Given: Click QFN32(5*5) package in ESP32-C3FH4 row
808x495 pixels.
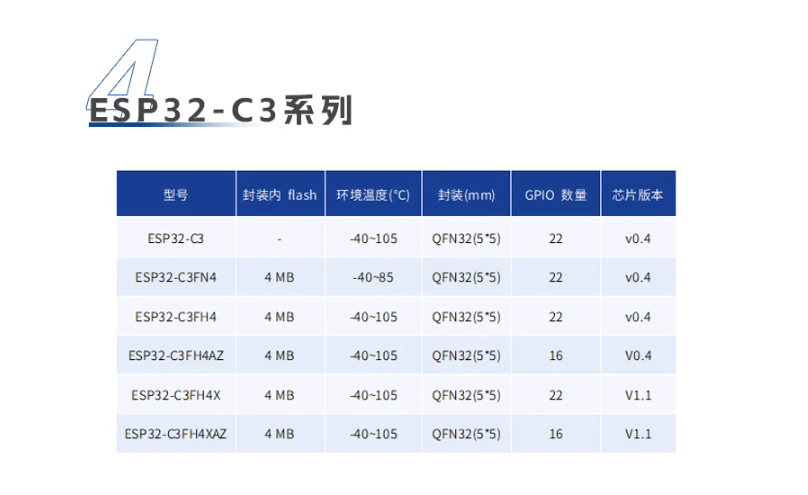Looking at the screenshot, I should (x=466, y=317).
